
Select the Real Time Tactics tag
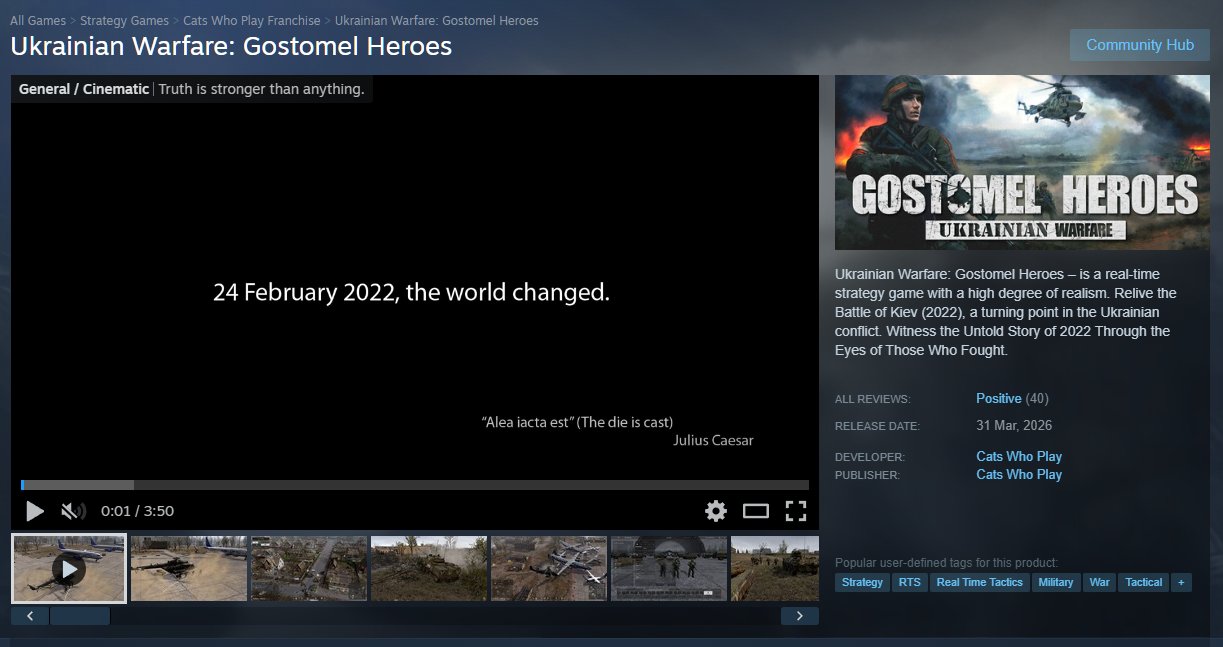pyautogui.click(x=980, y=582)
